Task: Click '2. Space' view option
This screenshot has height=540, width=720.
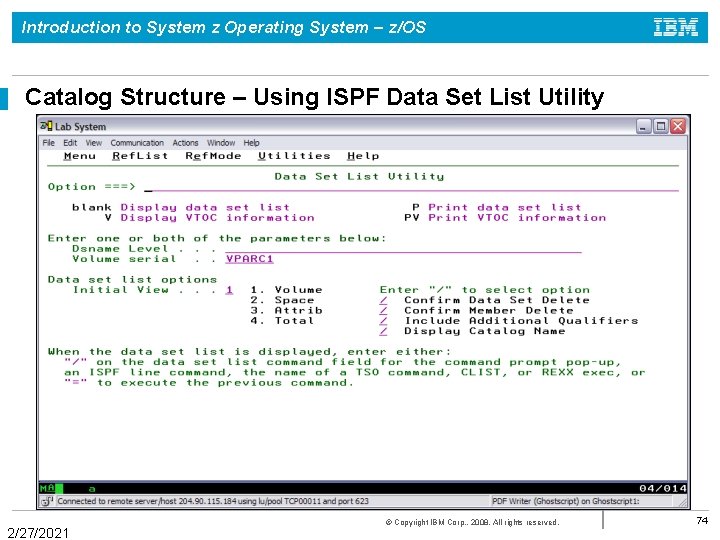Action: coord(282,300)
